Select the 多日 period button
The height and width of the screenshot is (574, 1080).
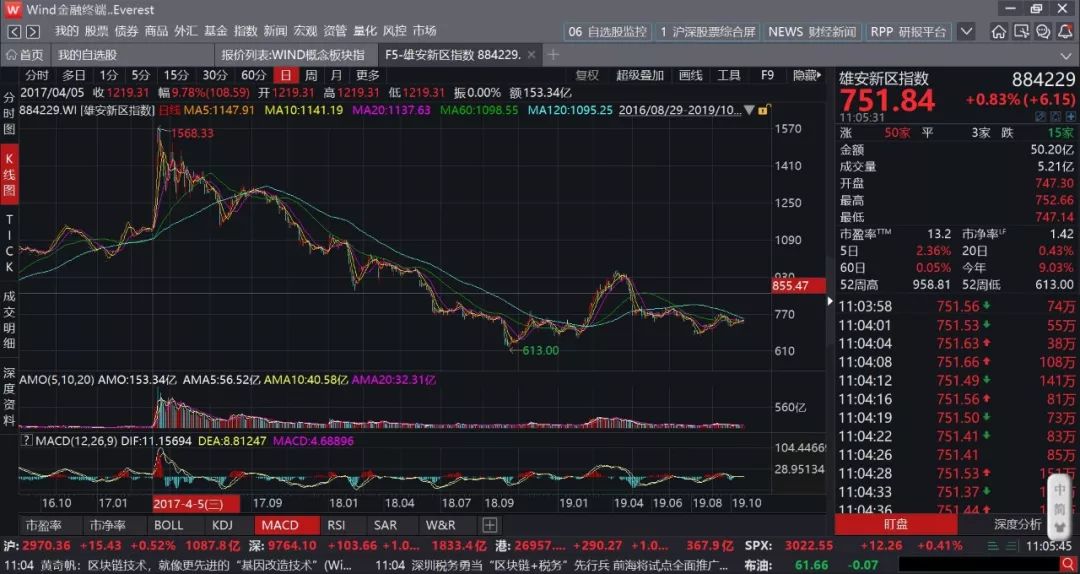[74, 75]
